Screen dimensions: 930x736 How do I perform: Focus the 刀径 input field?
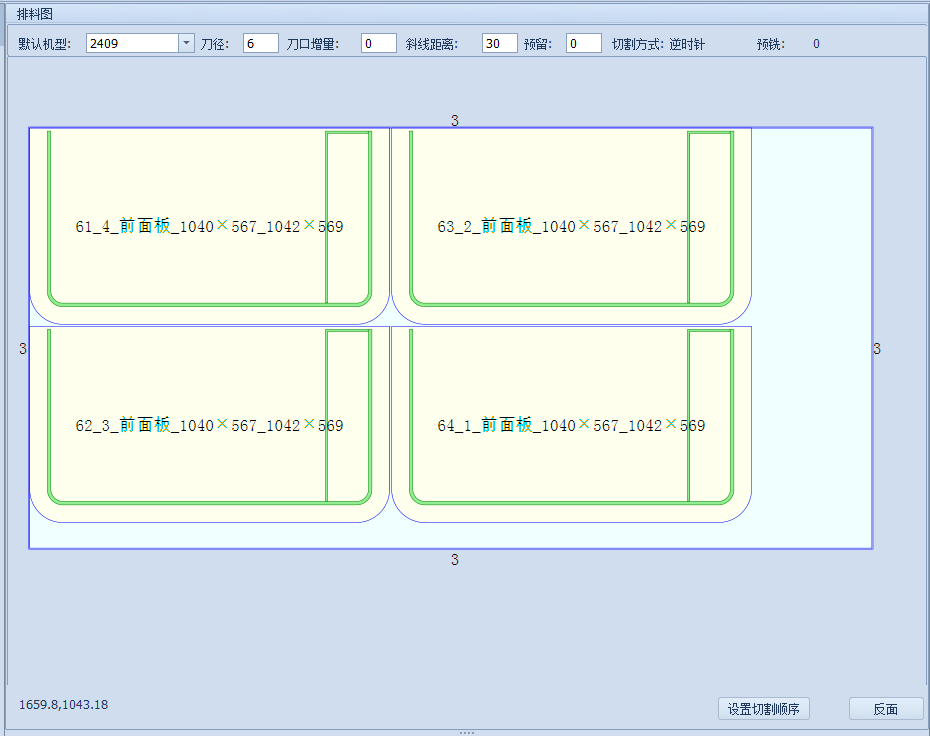coord(260,43)
